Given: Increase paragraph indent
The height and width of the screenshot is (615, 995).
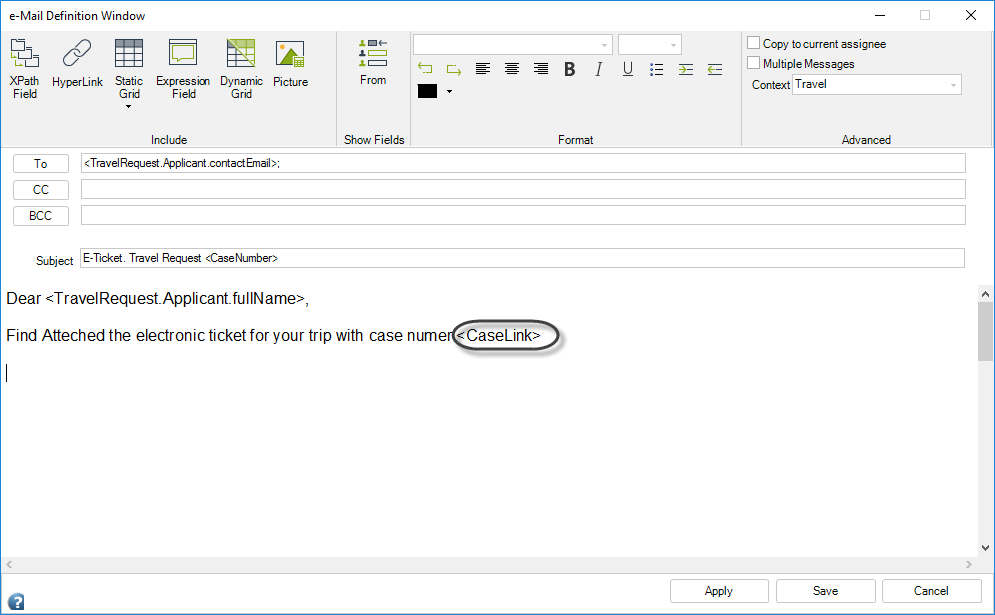Looking at the screenshot, I should pyautogui.click(x=686, y=69).
